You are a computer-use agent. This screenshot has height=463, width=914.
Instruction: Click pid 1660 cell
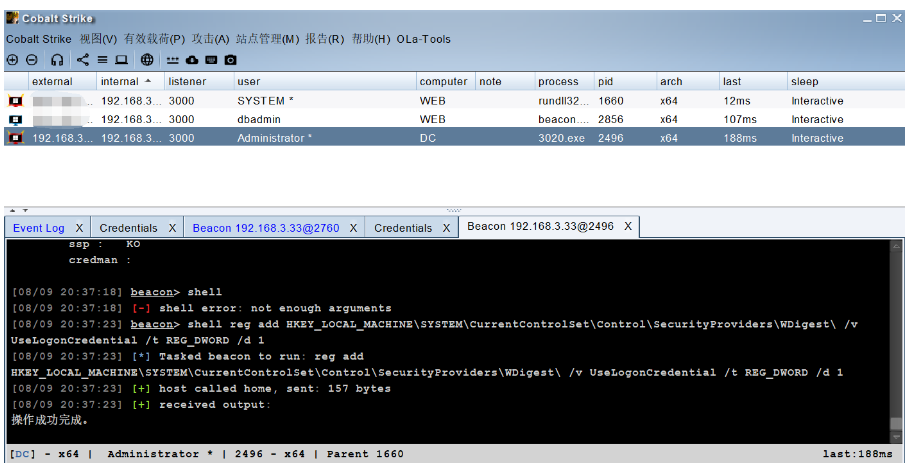(x=625, y=101)
